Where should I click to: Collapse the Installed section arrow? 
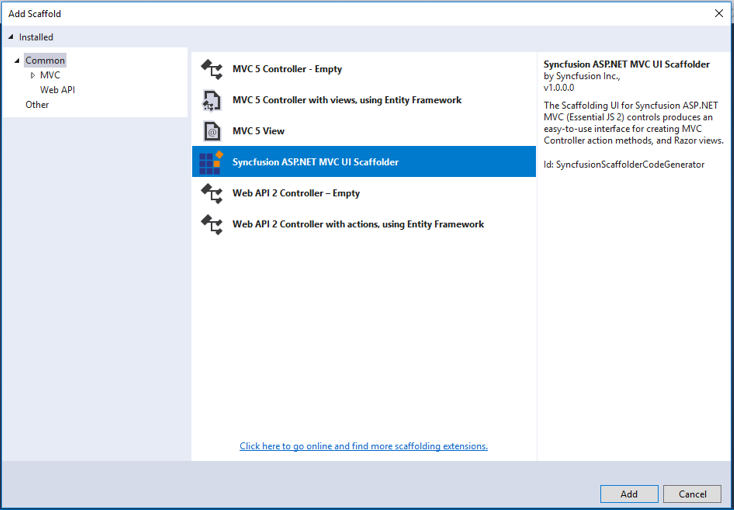point(11,37)
